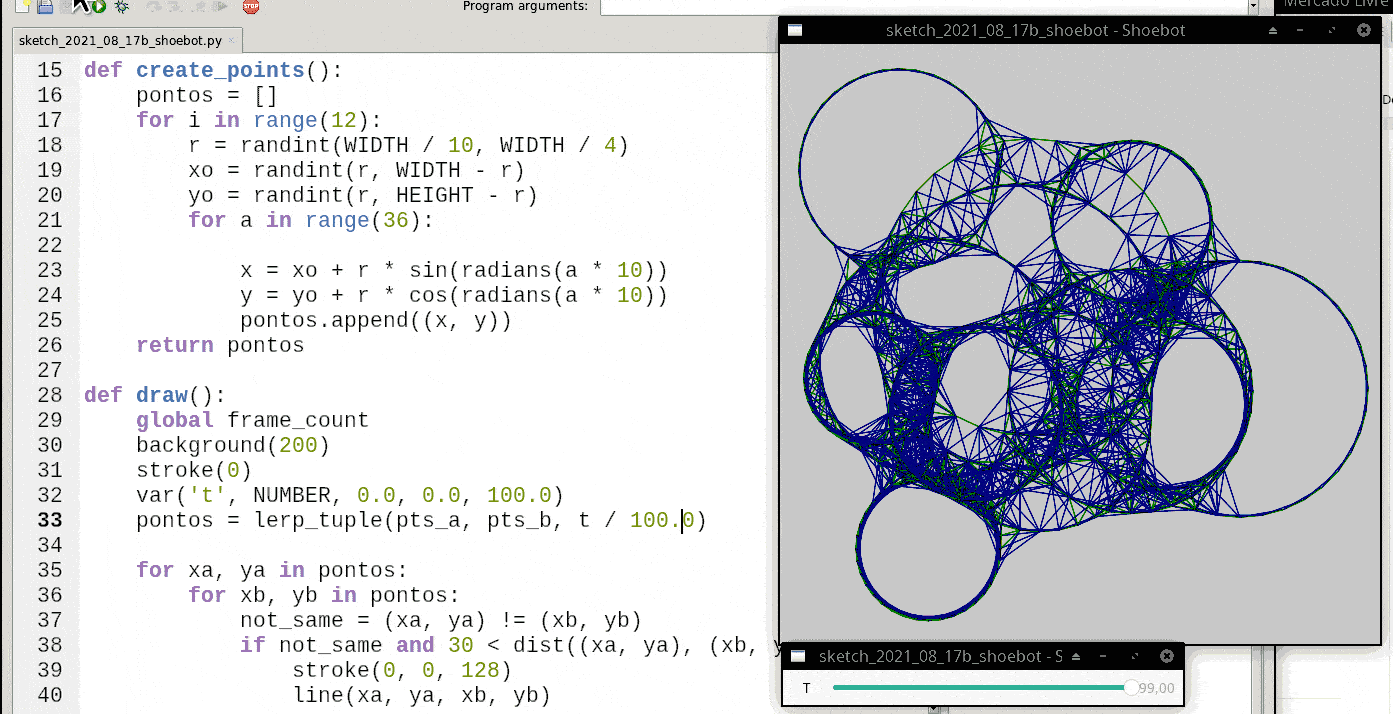
Task: Click the 'pontos = []' line
Action: 207,95
